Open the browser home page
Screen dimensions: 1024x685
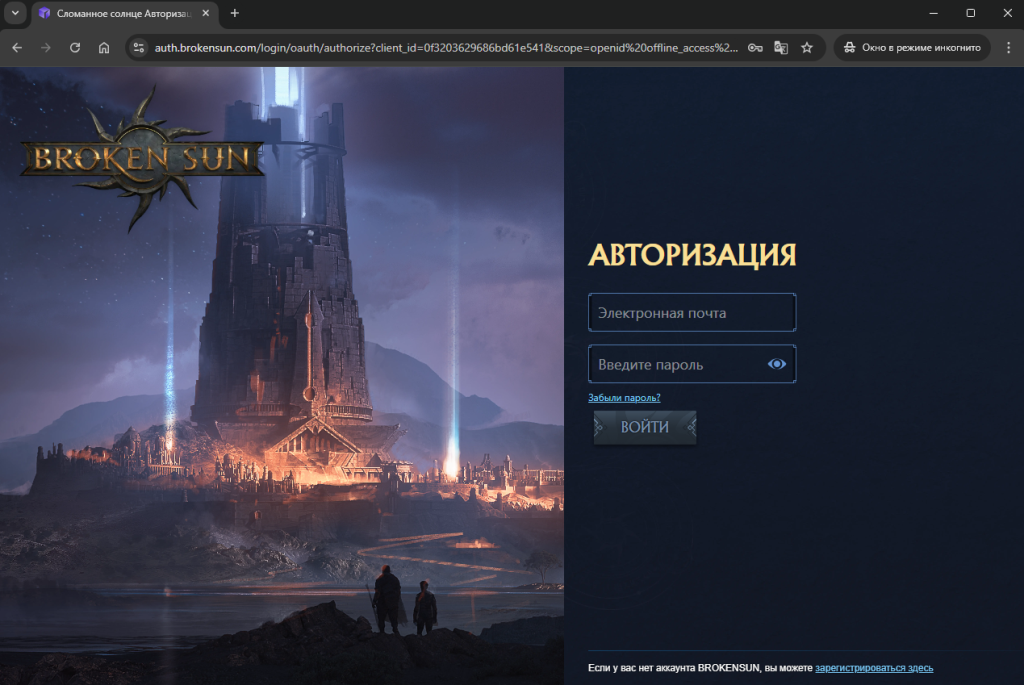[104, 48]
